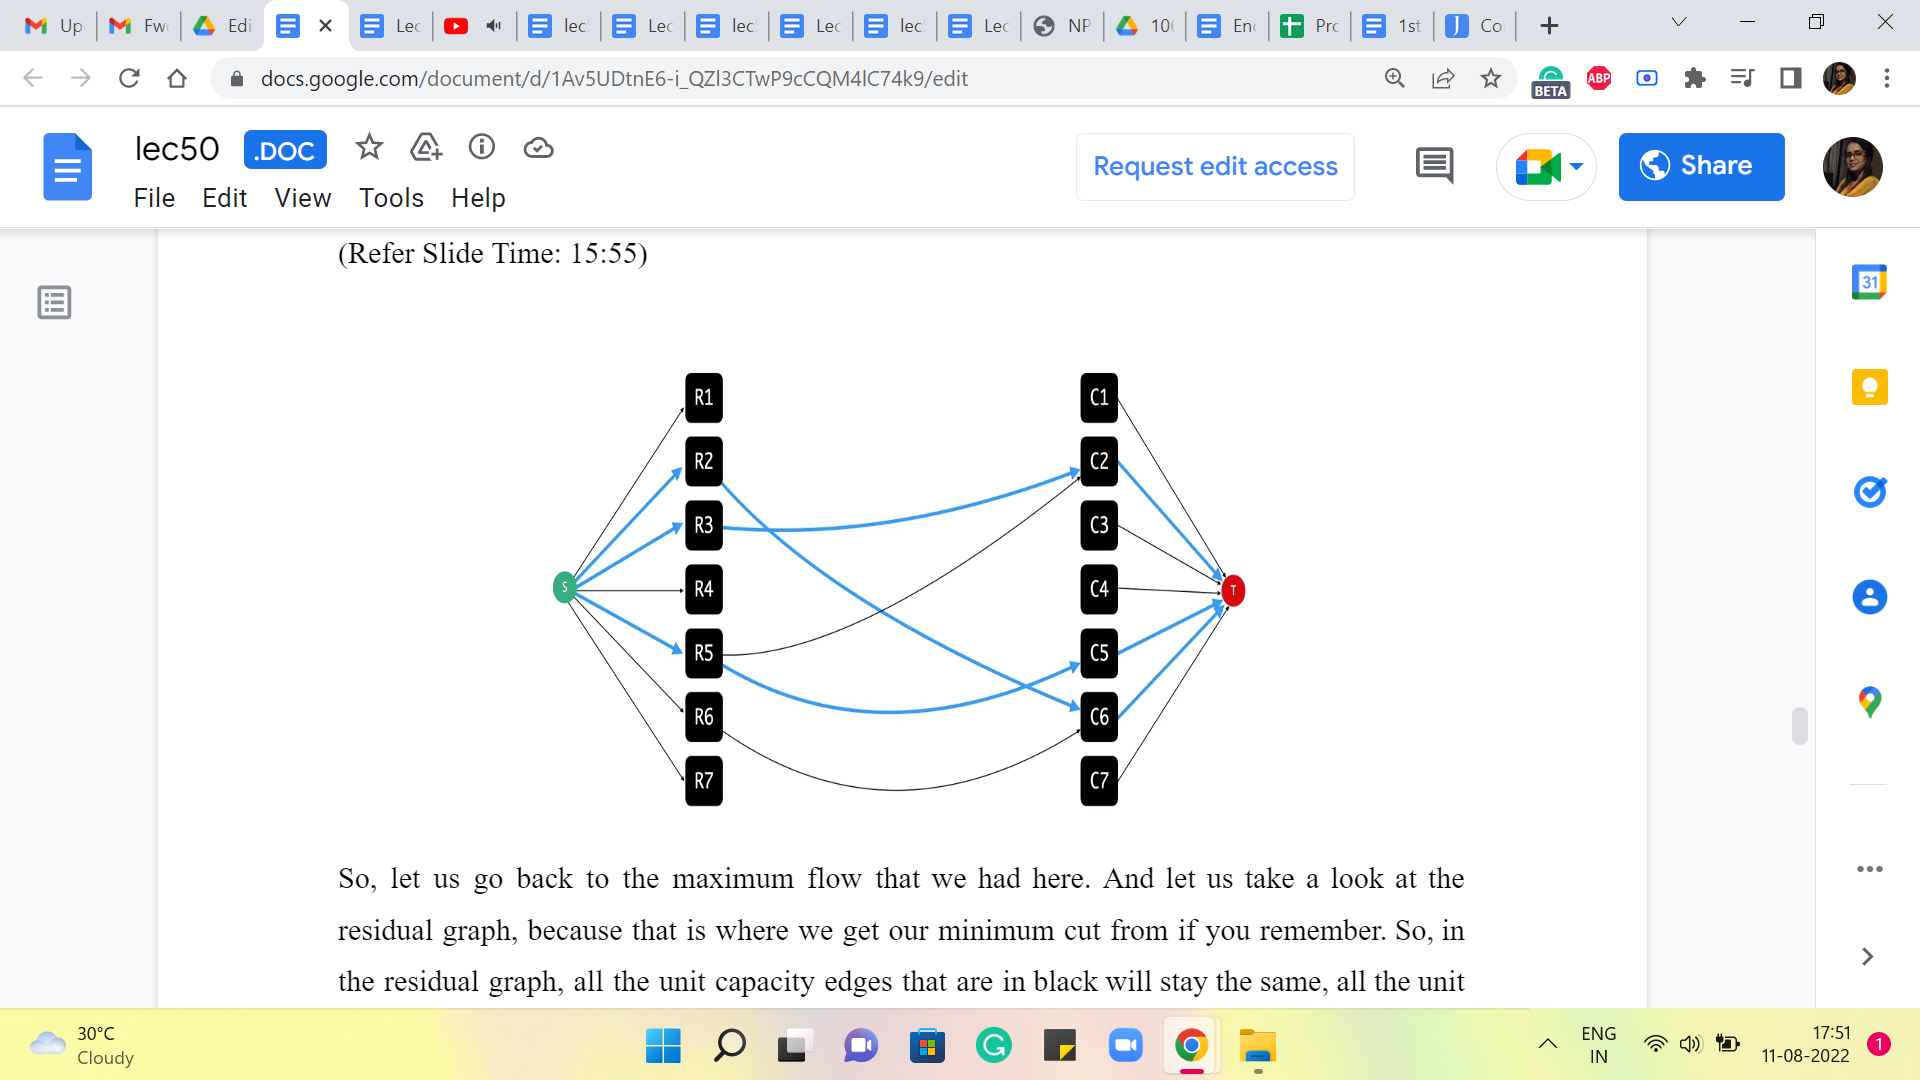Click the blue Share button
This screenshot has width=1920, height=1080.
1701,166
